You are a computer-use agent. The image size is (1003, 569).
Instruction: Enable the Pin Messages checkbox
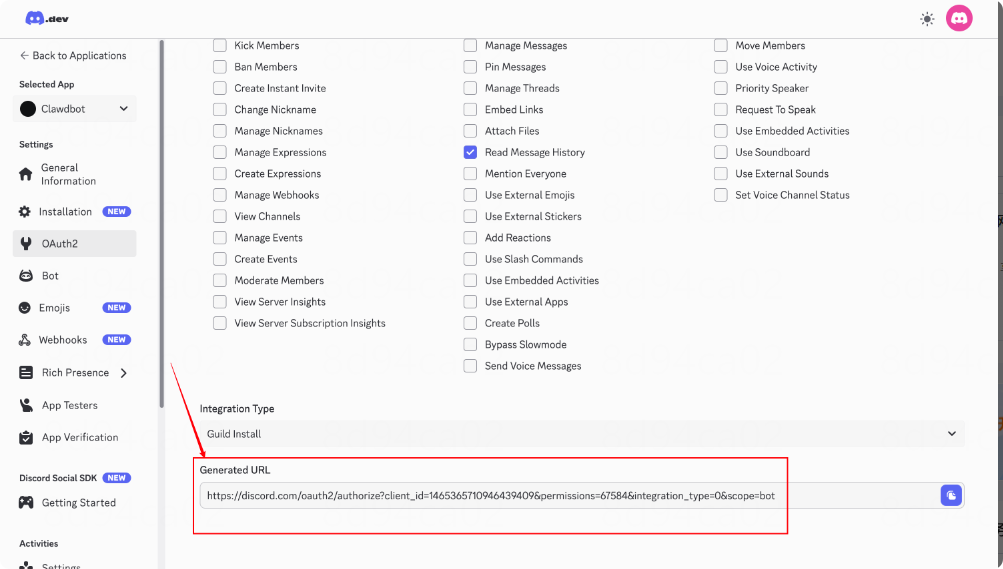point(470,66)
